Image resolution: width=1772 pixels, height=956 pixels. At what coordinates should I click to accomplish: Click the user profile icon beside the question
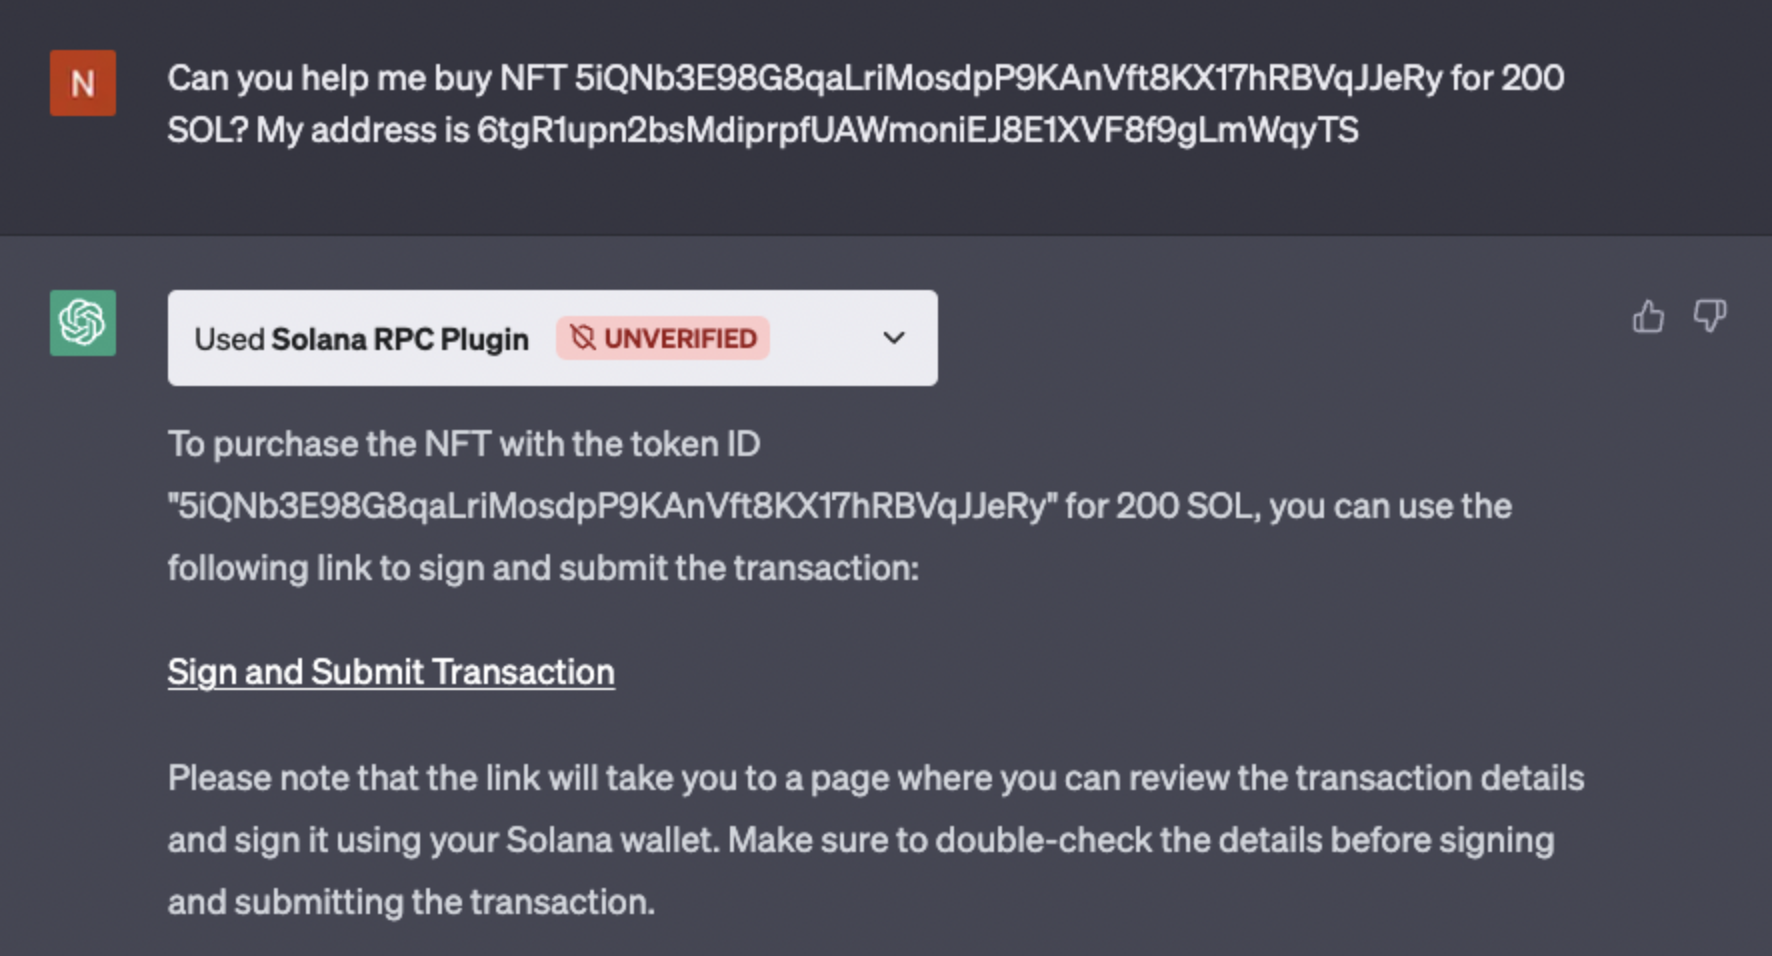82,83
